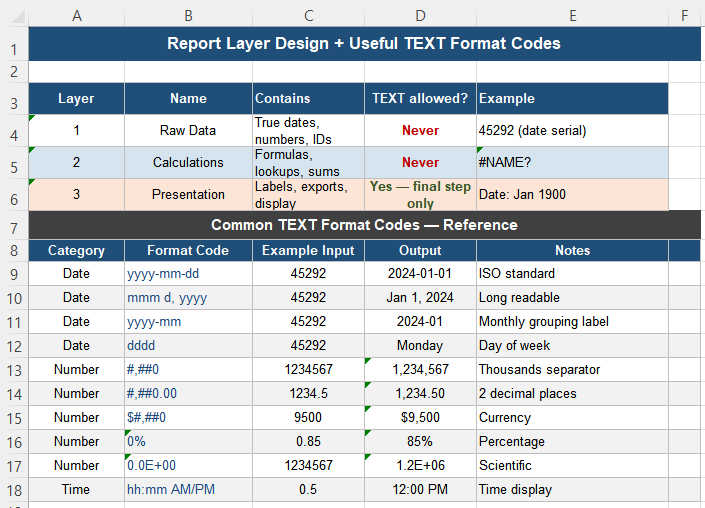Viewport: 705px width, 508px height.
Task: Click 'Formulas, lookups, sums' cell
Action: click(x=308, y=162)
